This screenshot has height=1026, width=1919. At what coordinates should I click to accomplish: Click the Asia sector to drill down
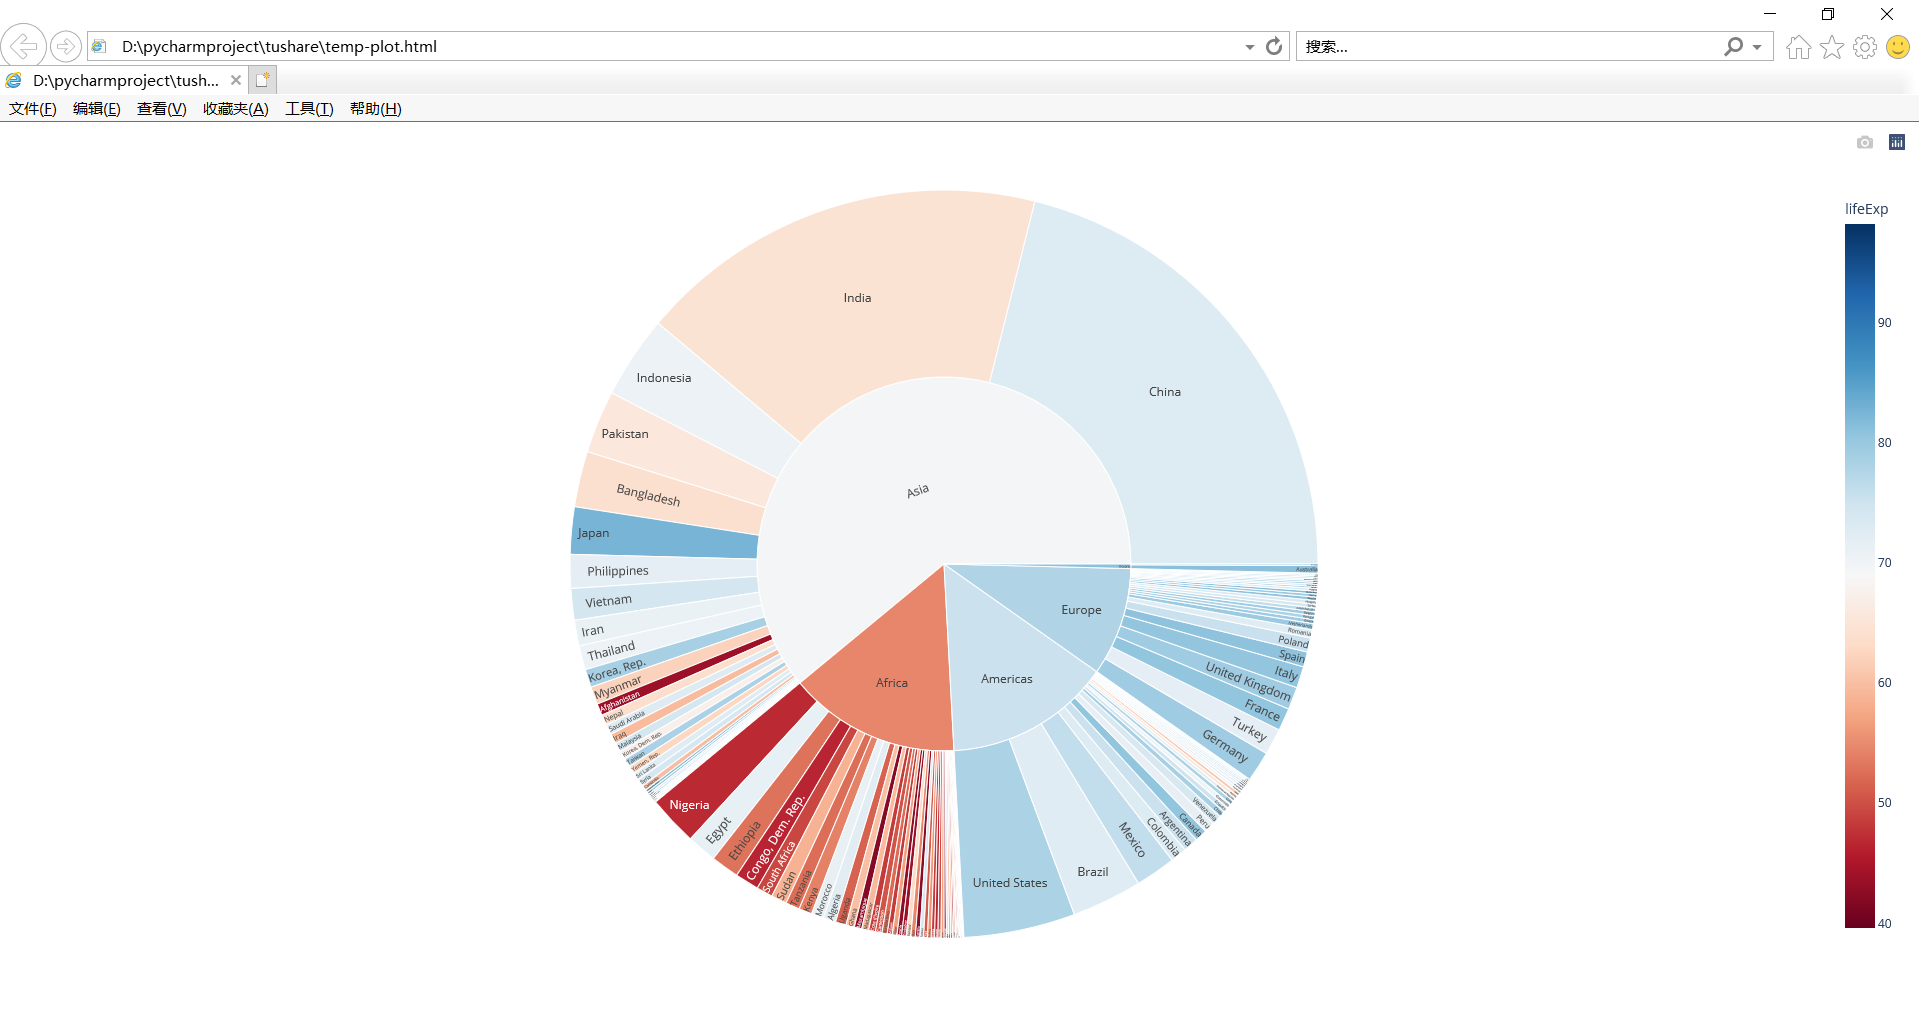(916, 489)
